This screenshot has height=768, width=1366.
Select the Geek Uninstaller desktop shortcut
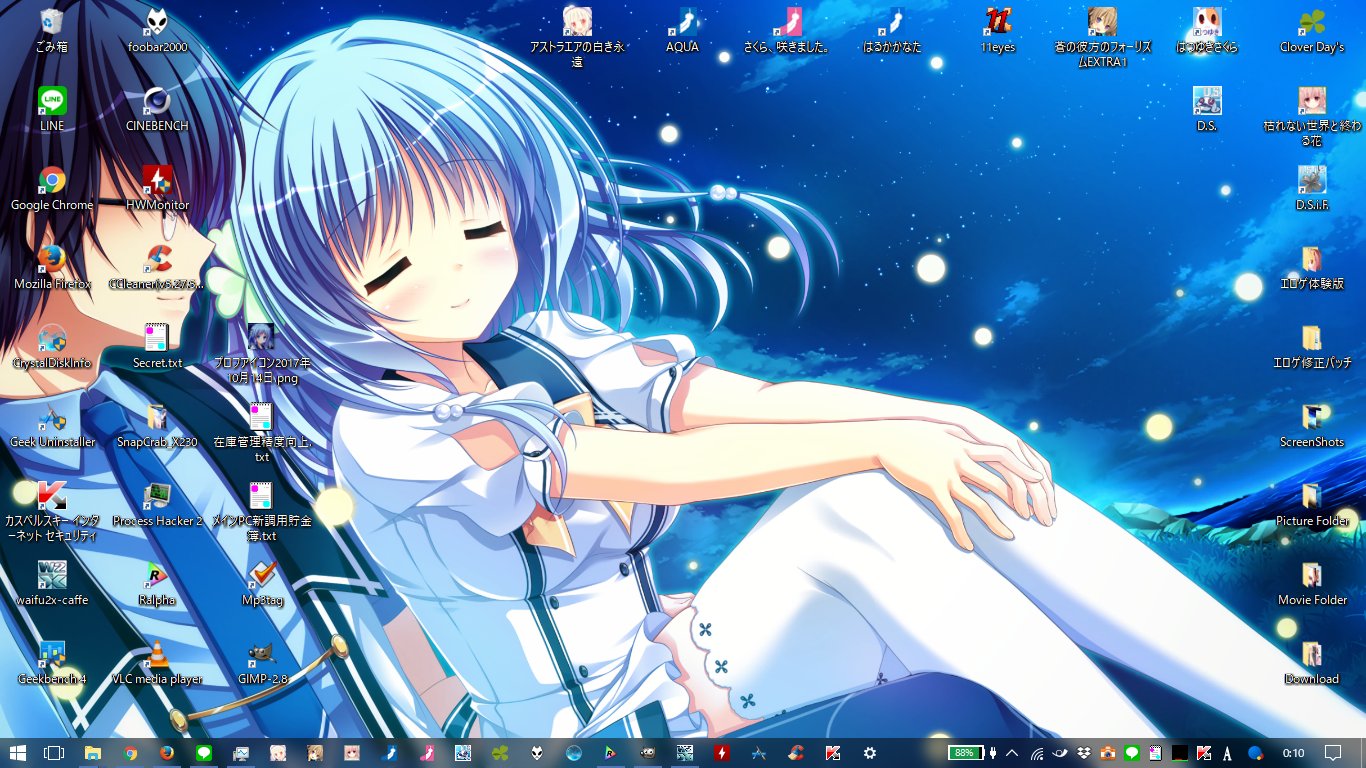coord(51,425)
